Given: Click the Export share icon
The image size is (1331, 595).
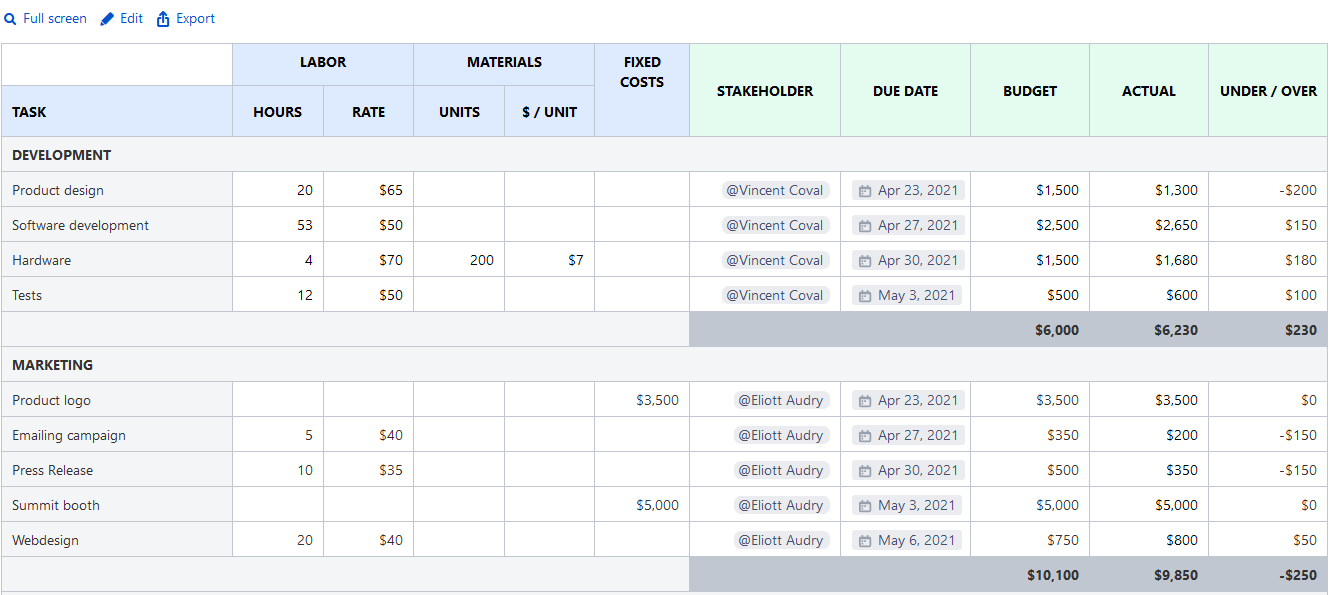Looking at the screenshot, I should coord(163,19).
